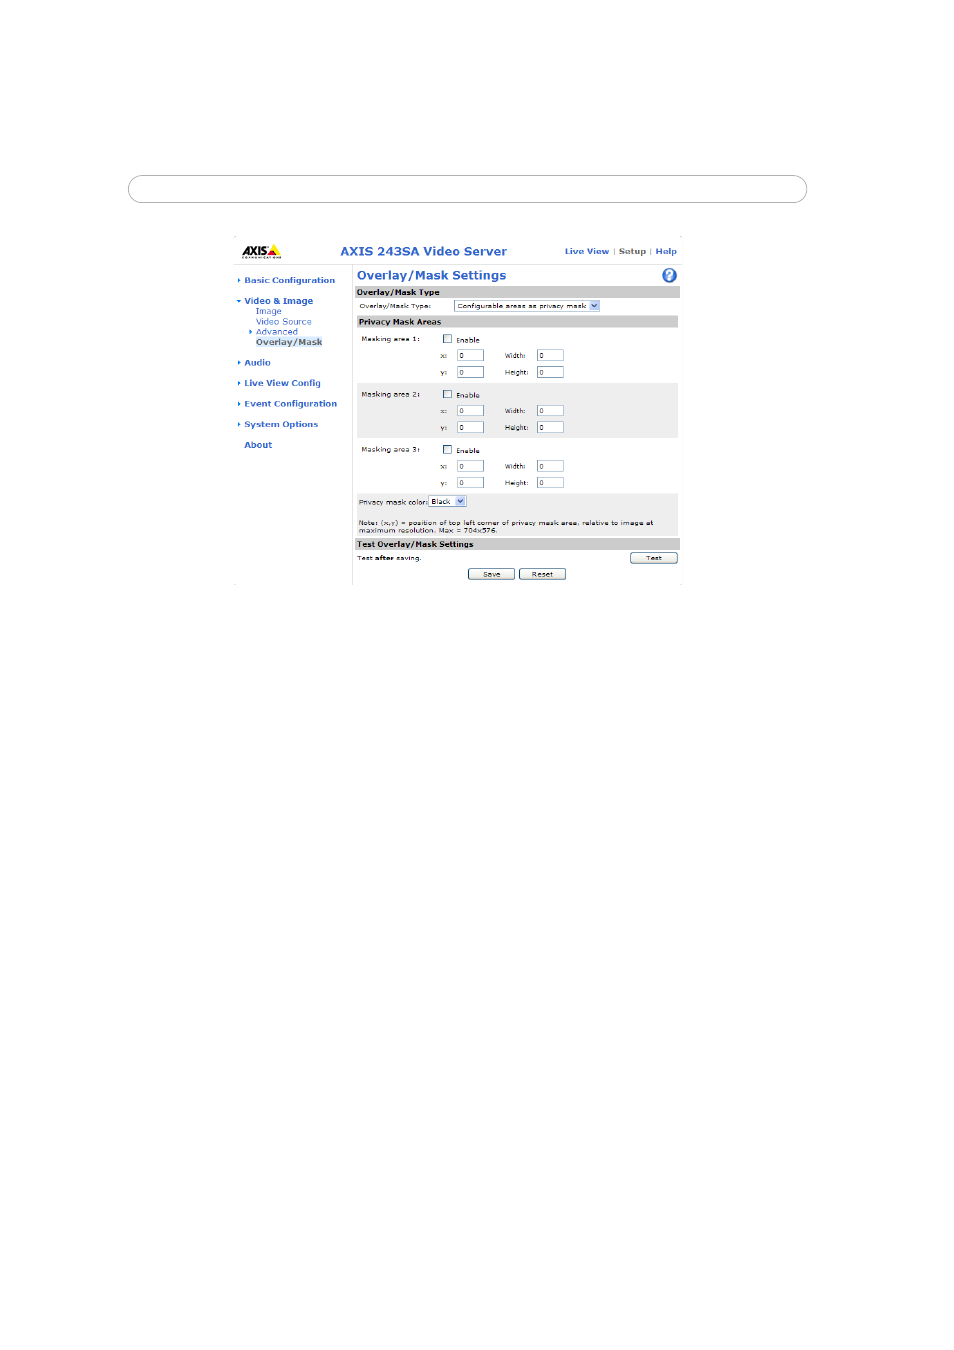Collapse the Video & Image section
The image size is (954, 1350).
point(278,301)
